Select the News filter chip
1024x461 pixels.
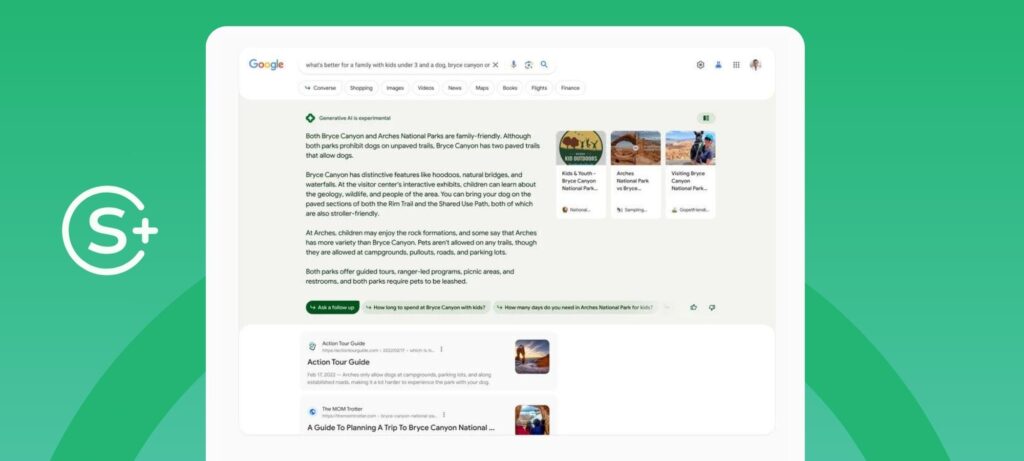coord(455,88)
